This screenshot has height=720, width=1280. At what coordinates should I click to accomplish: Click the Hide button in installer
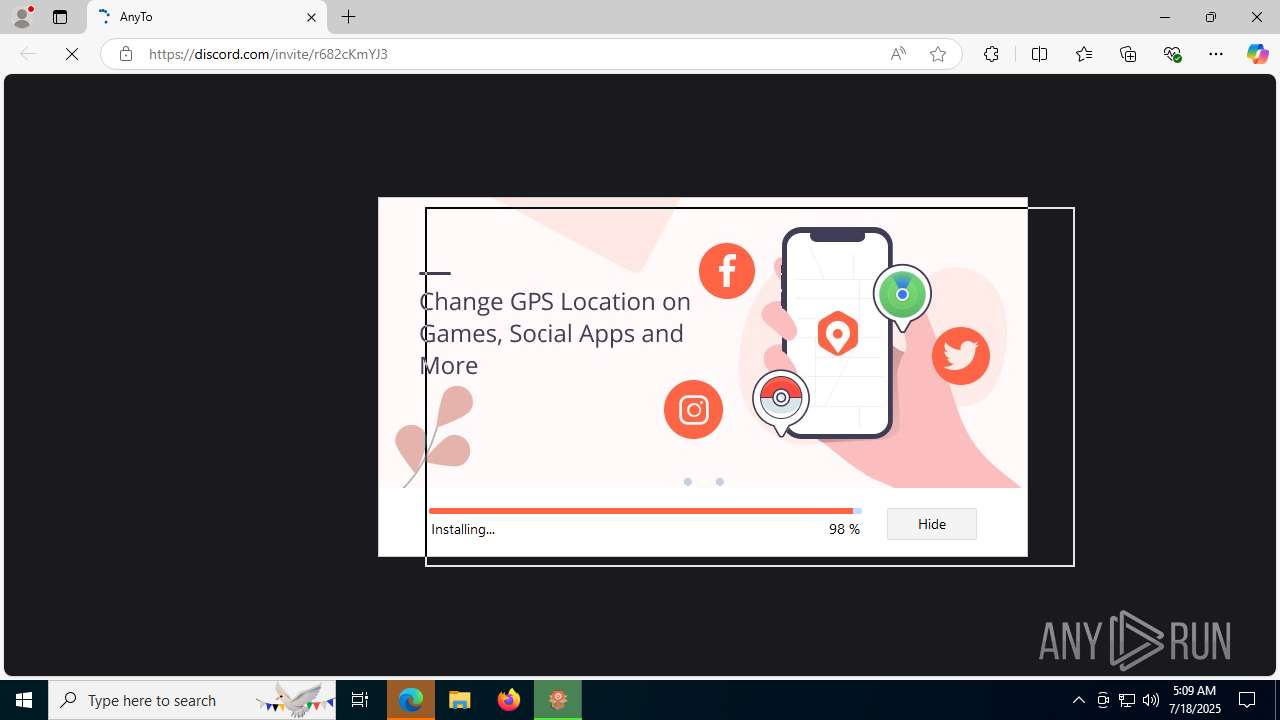click(x=931, y=524)
